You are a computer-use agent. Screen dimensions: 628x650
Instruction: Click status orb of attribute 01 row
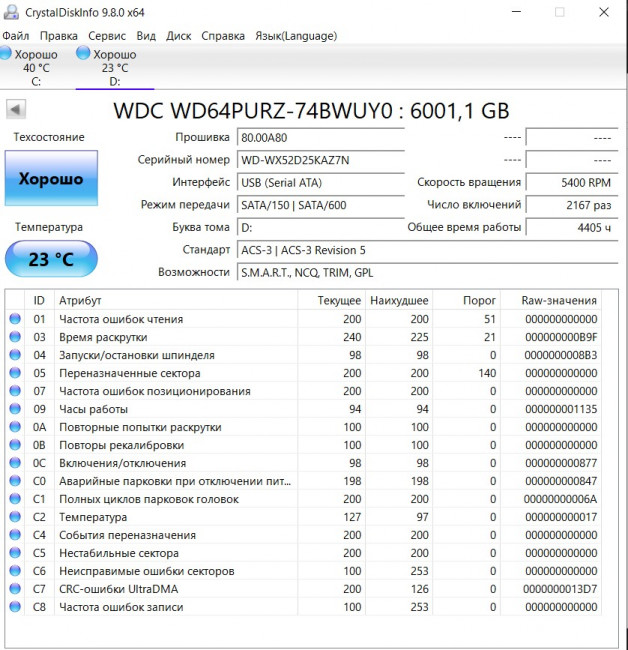15,319
